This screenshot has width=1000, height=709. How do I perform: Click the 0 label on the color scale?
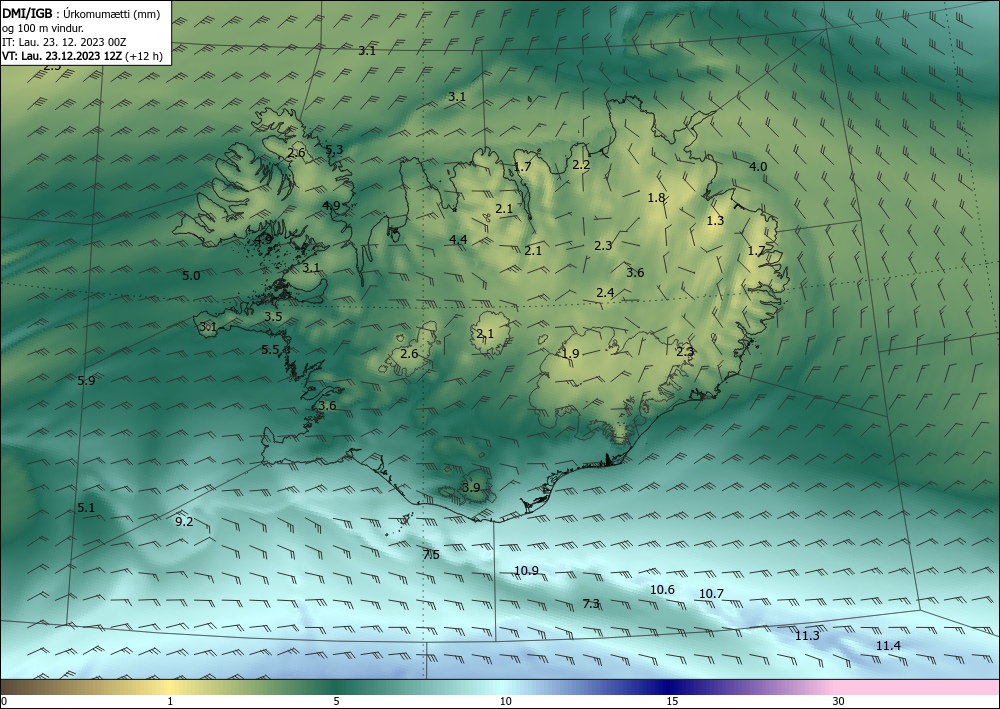[4, 701]
